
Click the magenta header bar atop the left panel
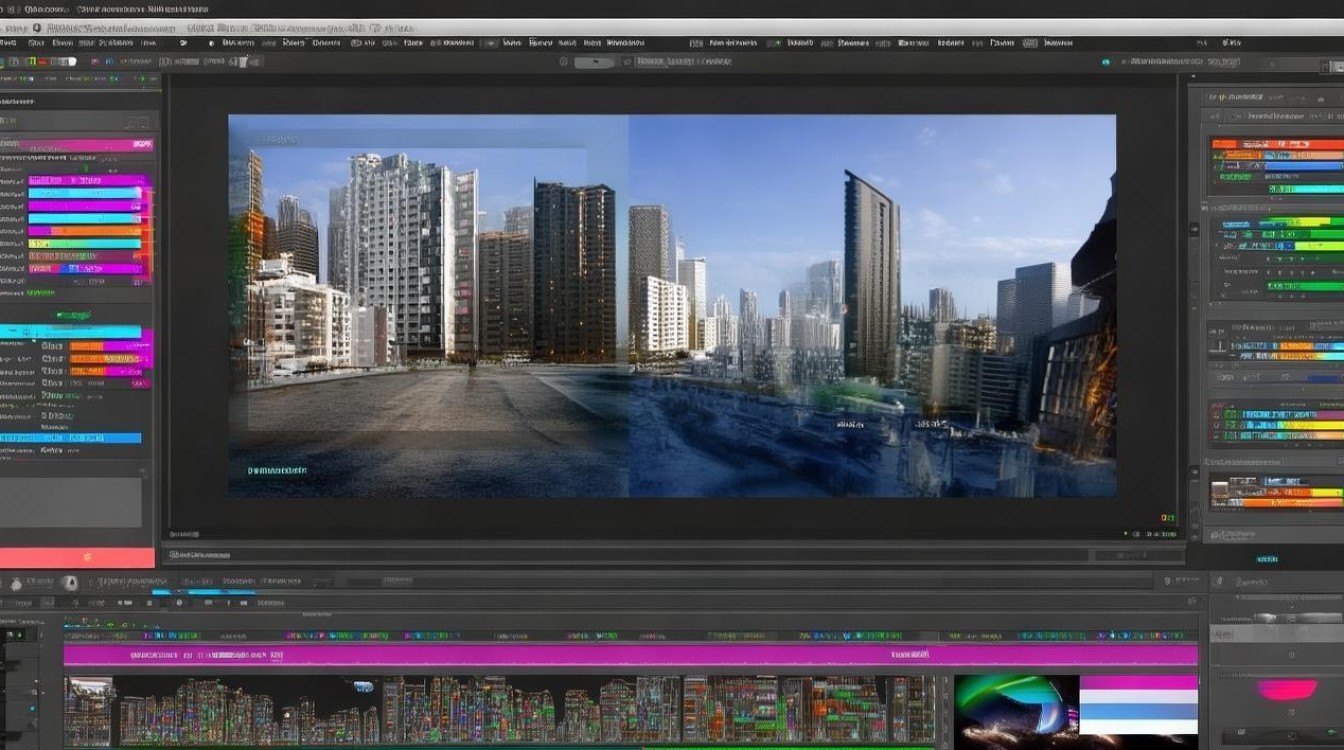[x=77, y=144]
